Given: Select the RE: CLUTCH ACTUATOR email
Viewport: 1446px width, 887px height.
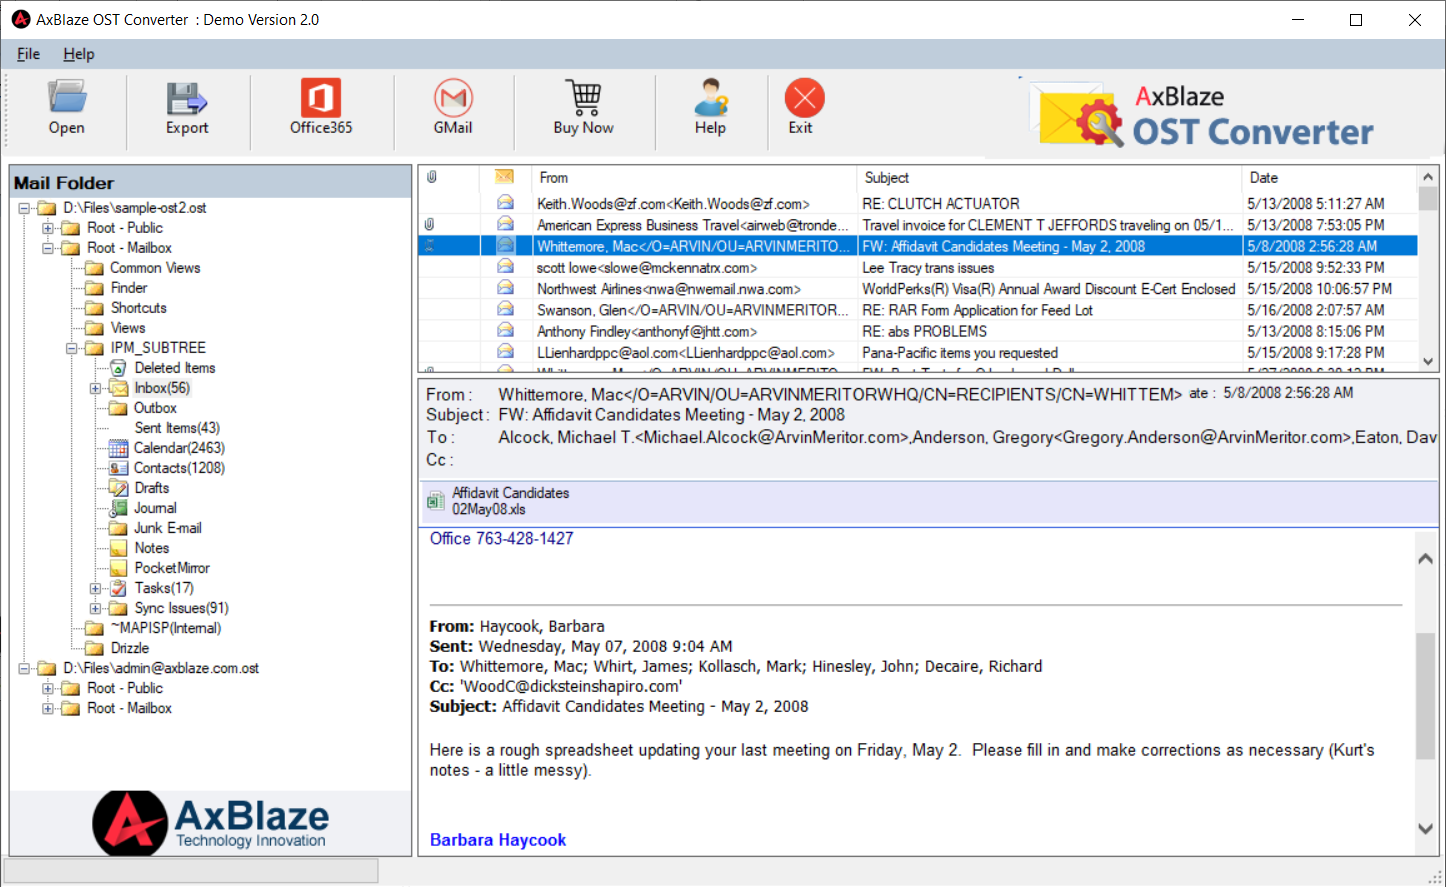Looking at the screenshot, I should click(x=917, y=203).
